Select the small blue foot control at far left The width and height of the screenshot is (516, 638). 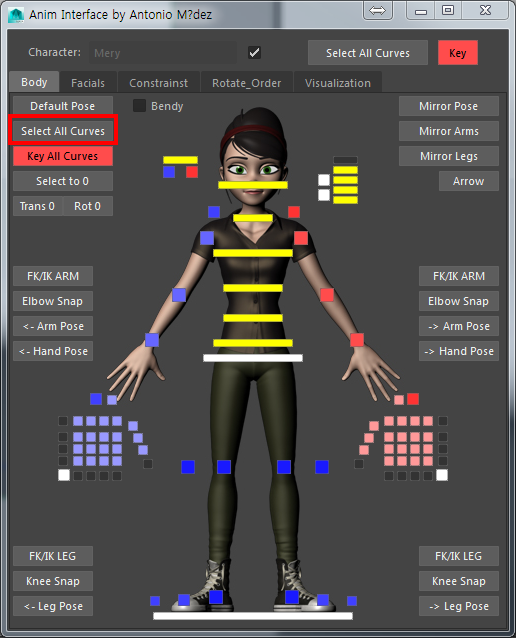pos(155,601)
